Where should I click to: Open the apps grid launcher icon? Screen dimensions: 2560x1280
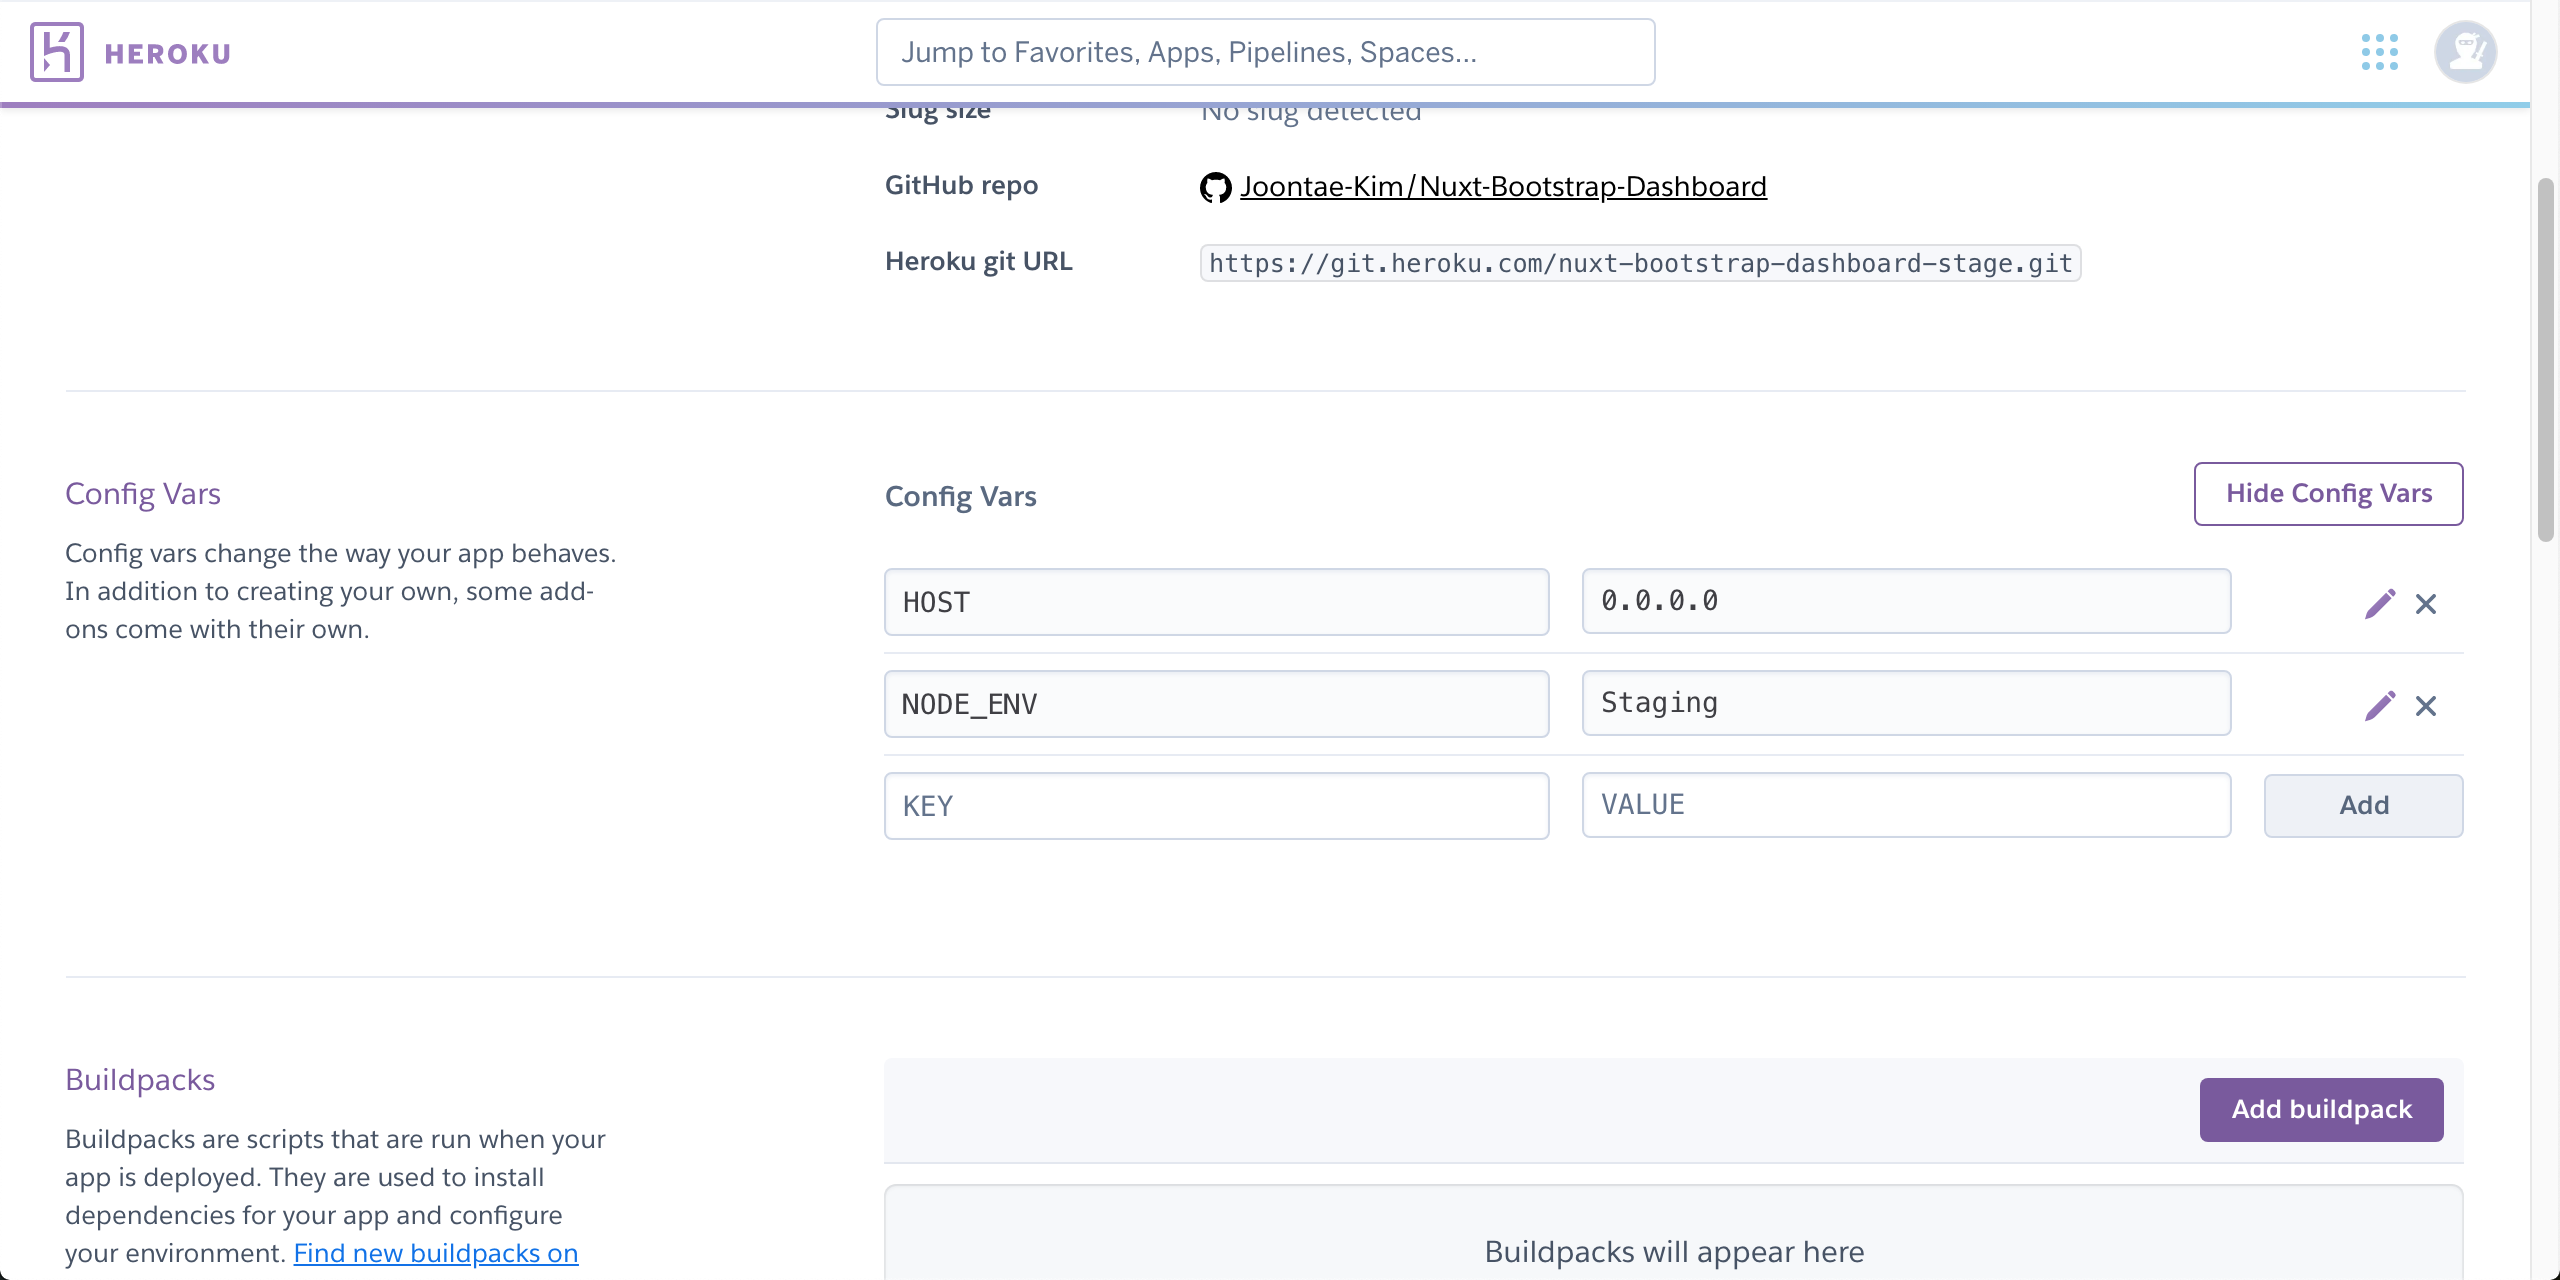(x=2379, y=52)
